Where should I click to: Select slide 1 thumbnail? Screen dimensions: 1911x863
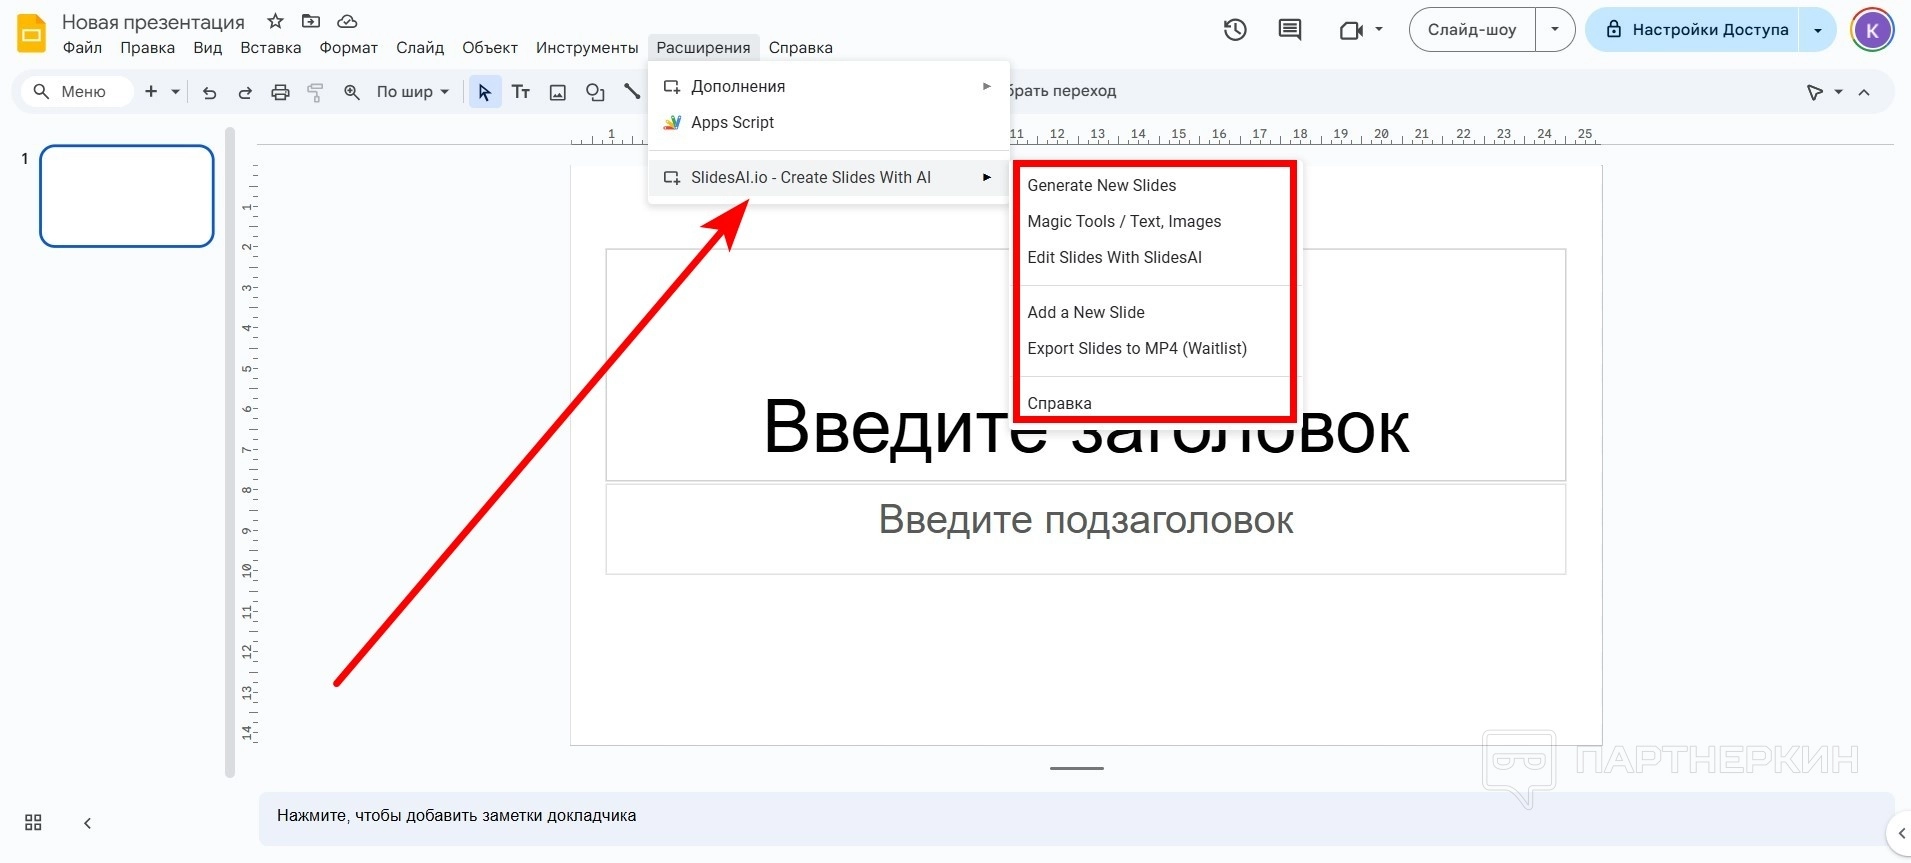pos(127,196)
